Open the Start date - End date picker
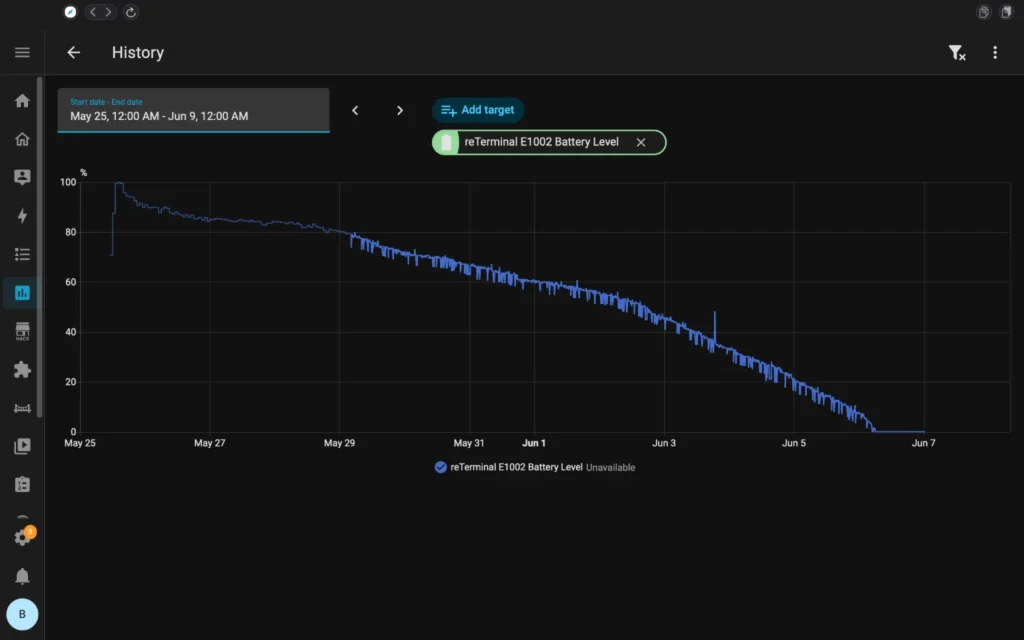 point(193,110)
